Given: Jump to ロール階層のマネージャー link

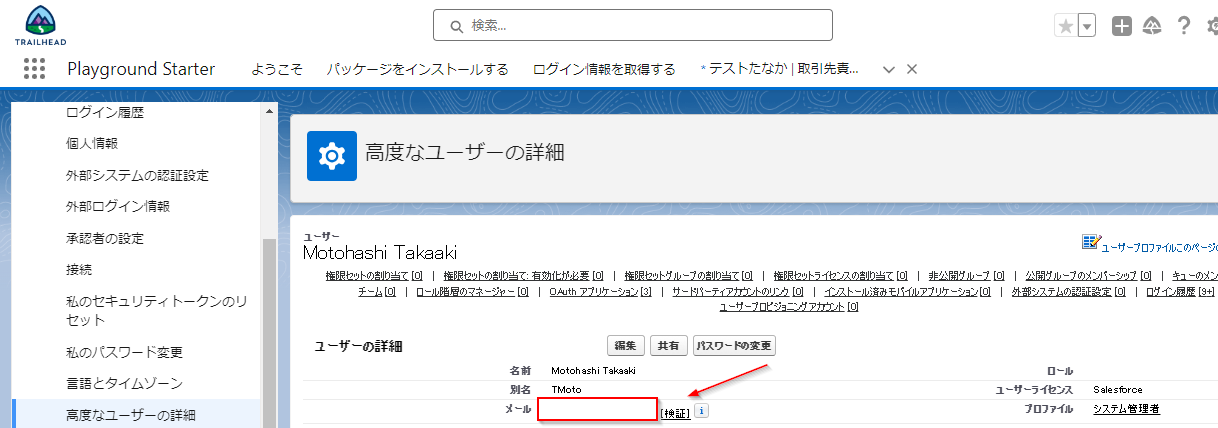Looking at the screenshot, I should 472,292.
